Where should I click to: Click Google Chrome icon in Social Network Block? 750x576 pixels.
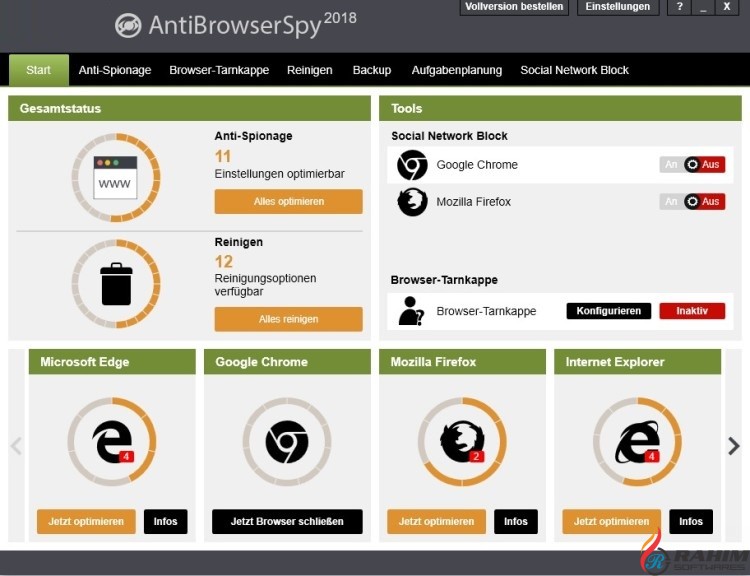pyautogui.click(x=412, y=165)
